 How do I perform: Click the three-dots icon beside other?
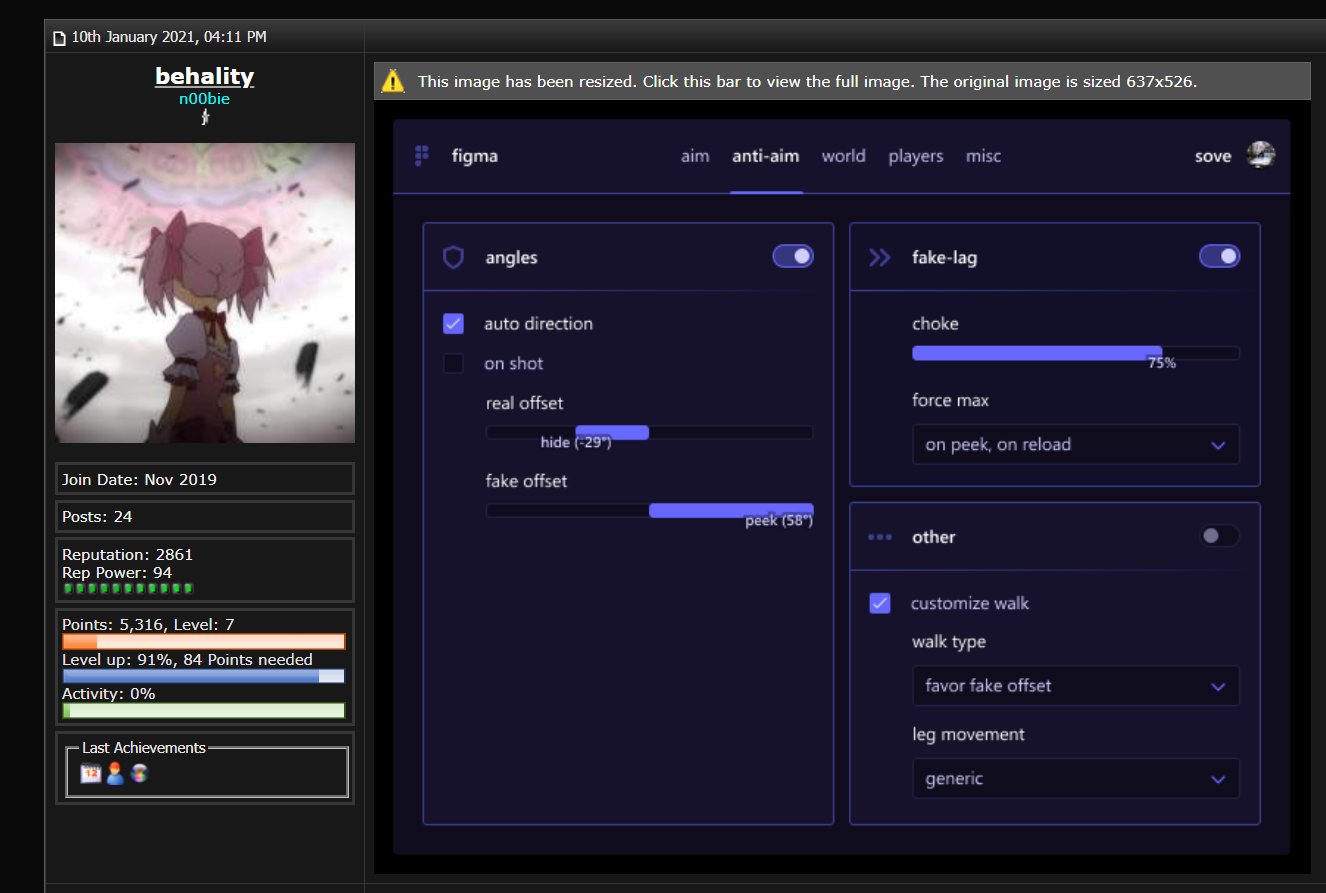(880, 537)
